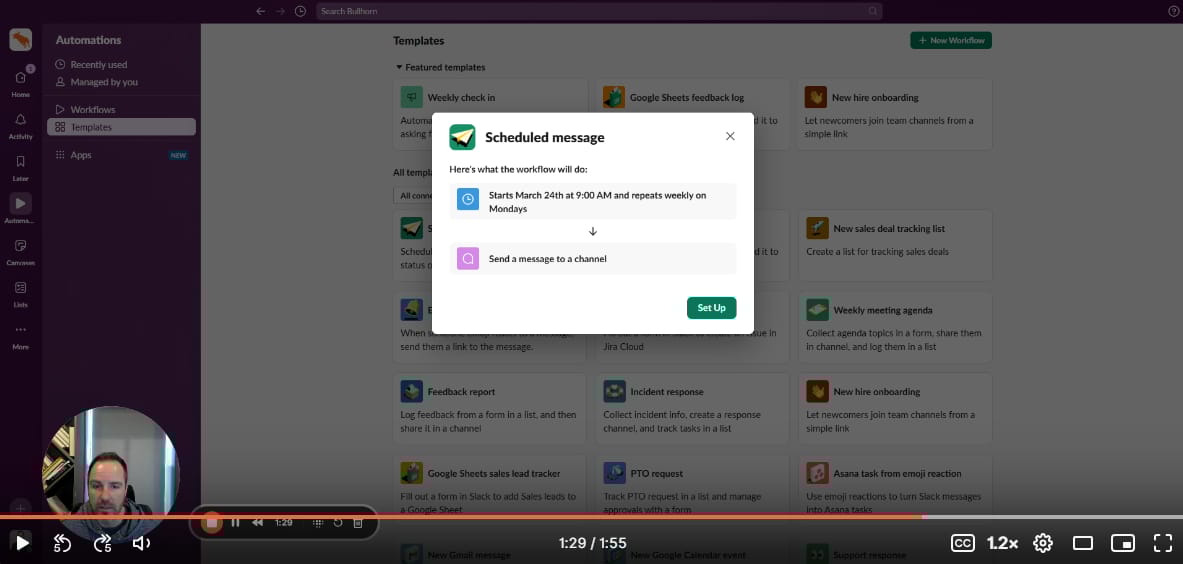
Task: Open the More menu in sidebar
Action: tap(20, 336)
